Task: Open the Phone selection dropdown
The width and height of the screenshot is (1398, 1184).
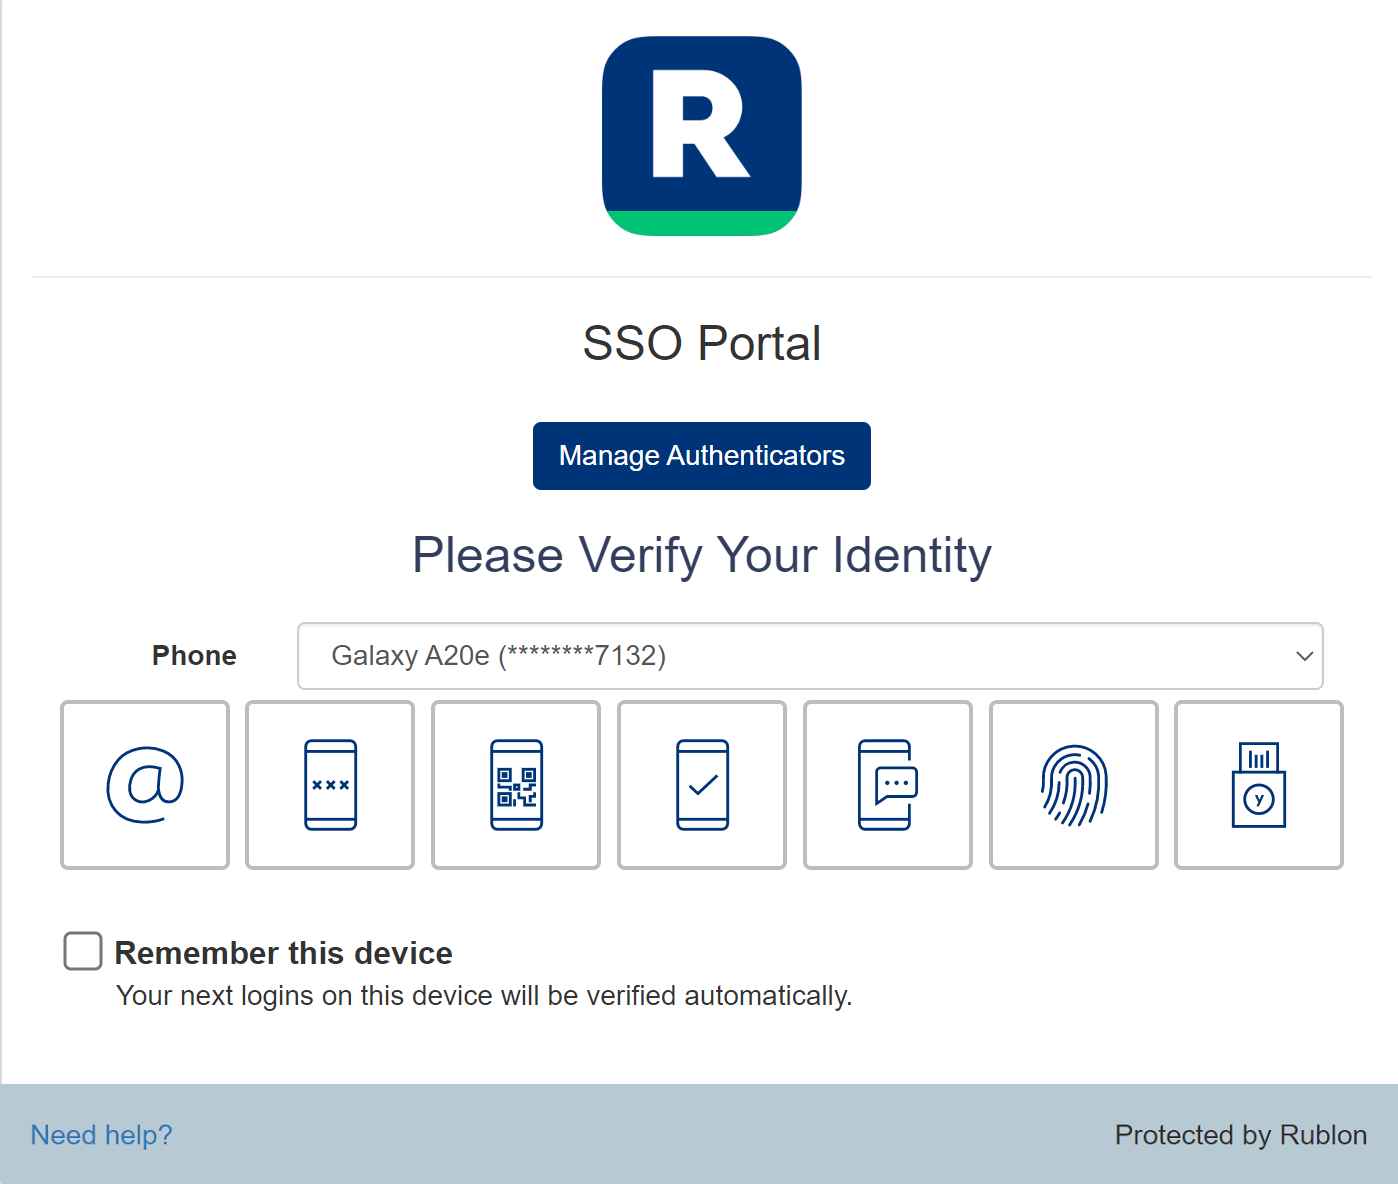Action: (x=810, y=656)
